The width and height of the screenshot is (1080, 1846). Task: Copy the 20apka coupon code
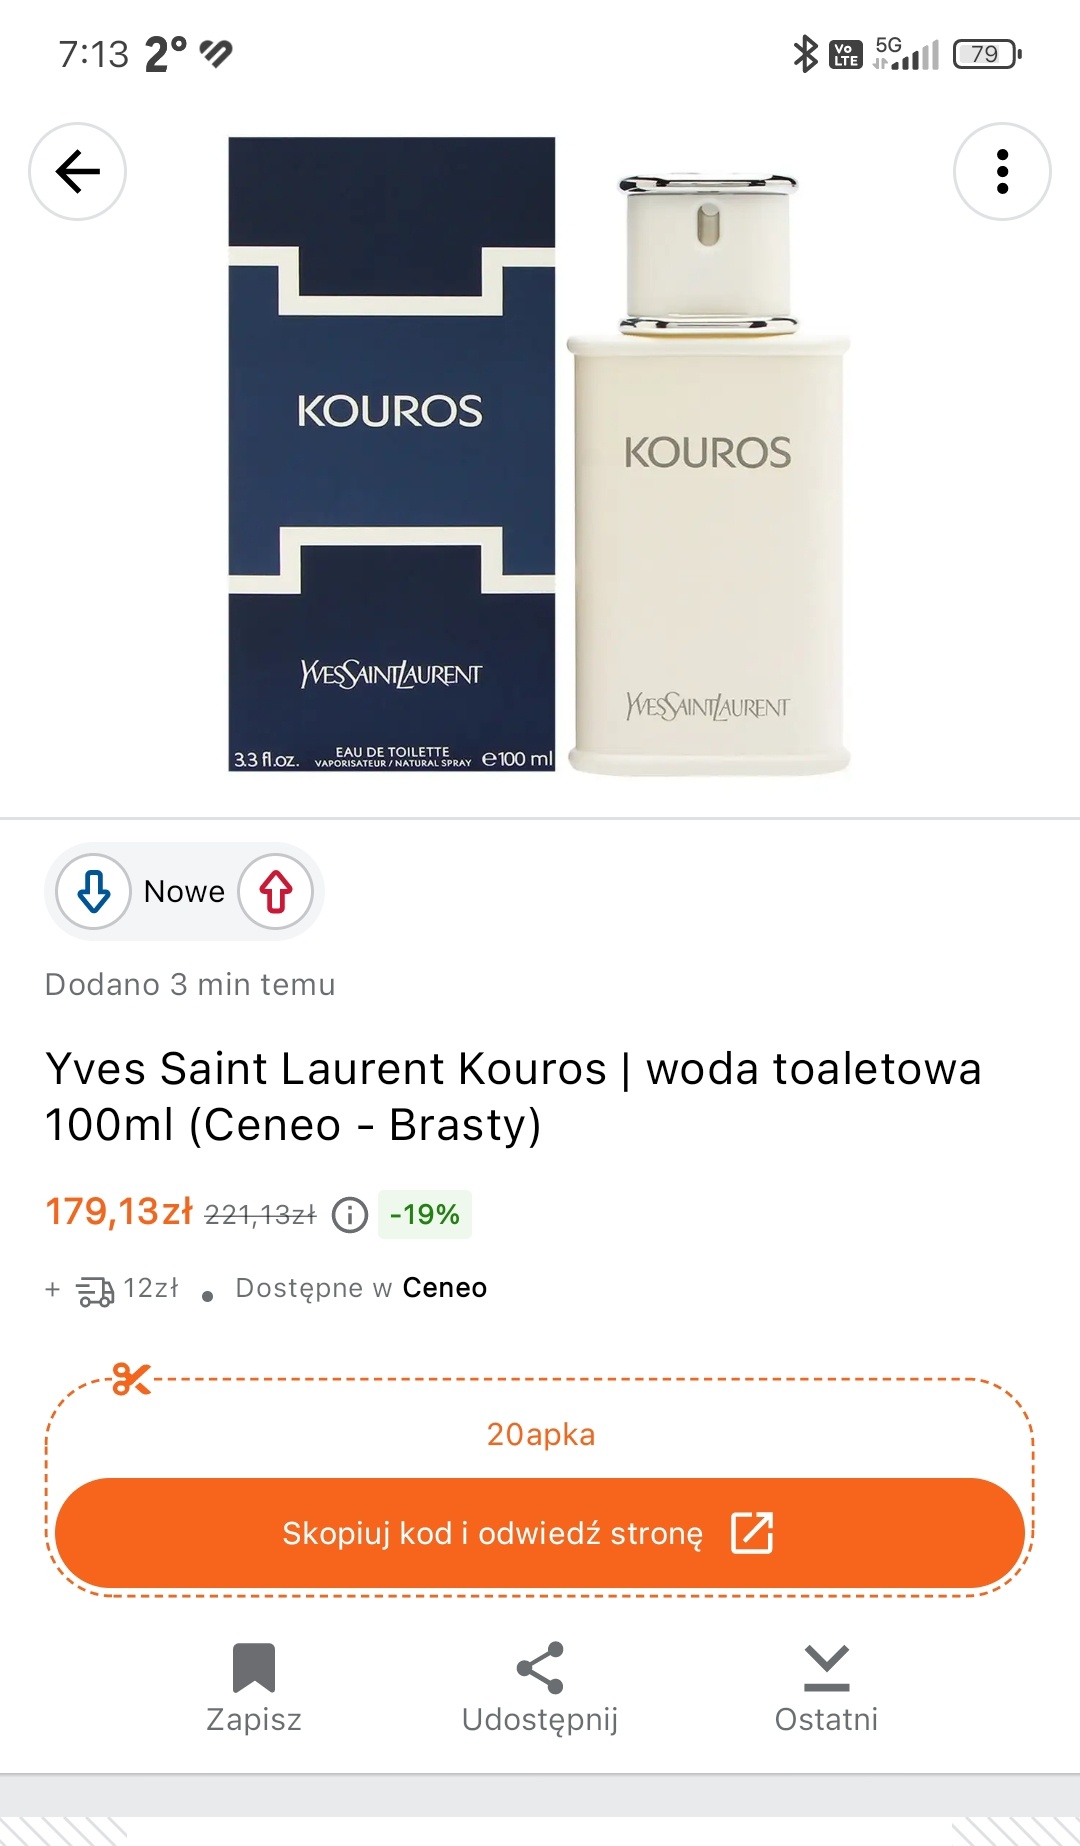click(x=540, y=1434)
